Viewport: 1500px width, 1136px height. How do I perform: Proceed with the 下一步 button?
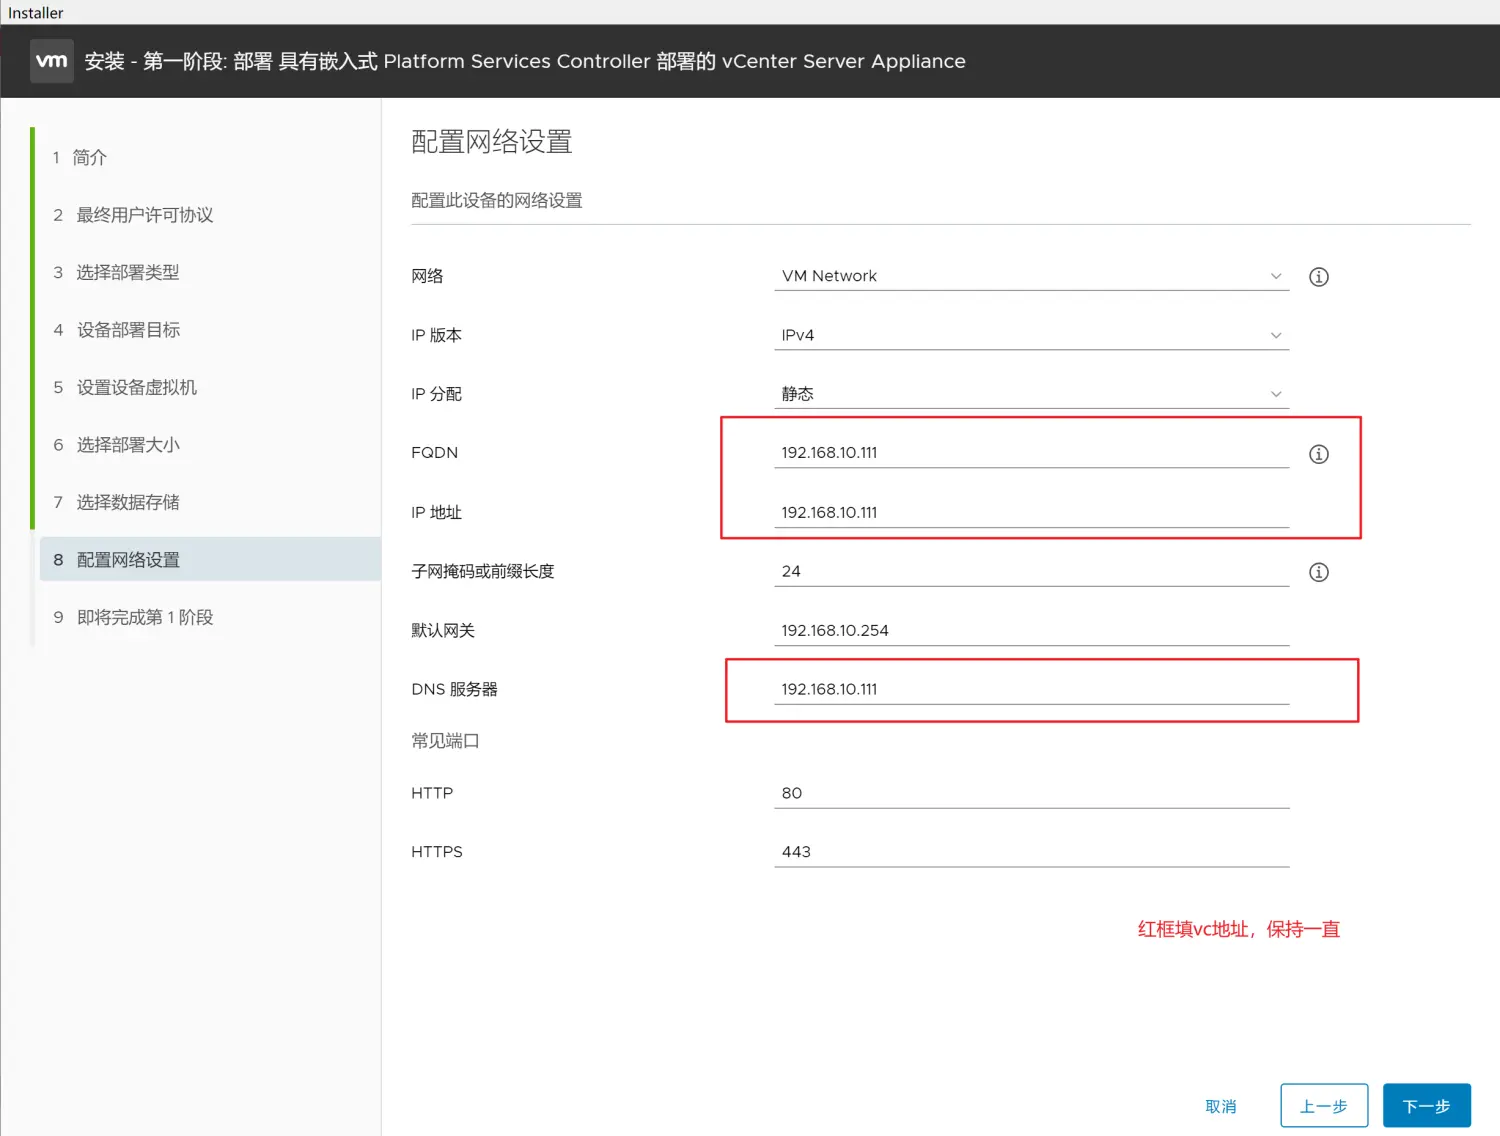(x=1426, y=1106)
